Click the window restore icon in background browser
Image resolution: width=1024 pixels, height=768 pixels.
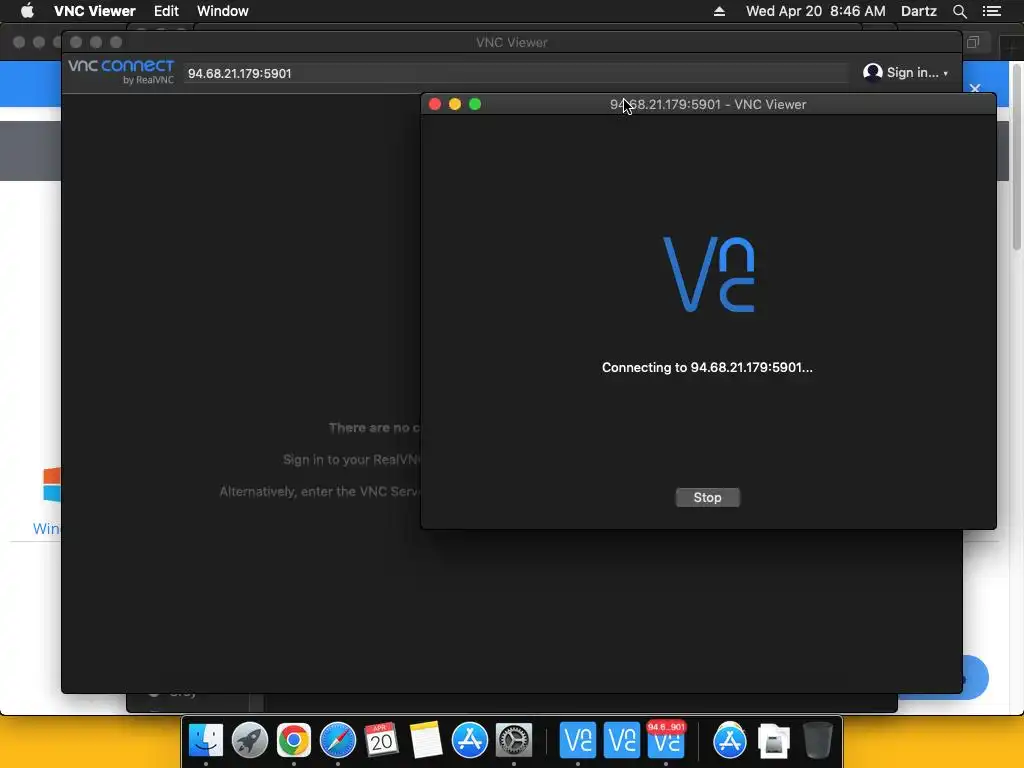click(x=973, y=42)
